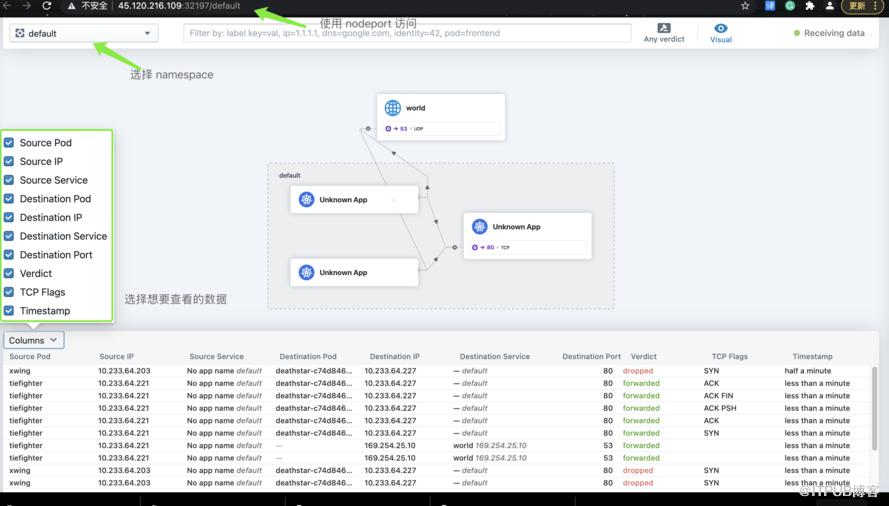The image size is (889, 506).
Task: Click the 80 TCP port entry in Unknown App
Action: 528,247
